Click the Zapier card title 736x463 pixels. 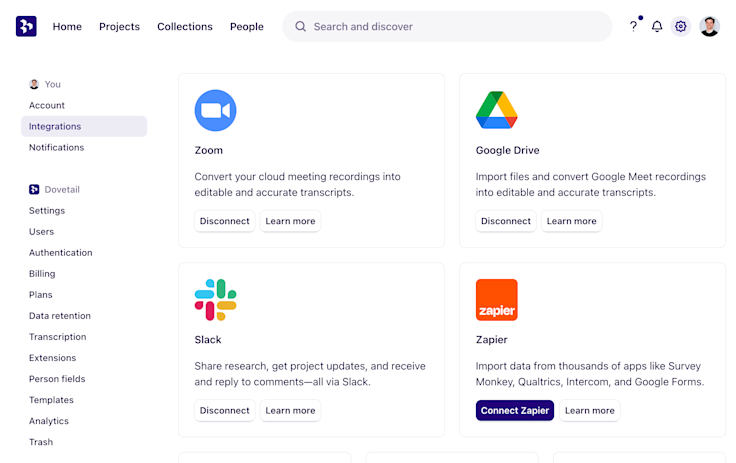pos(491,340)
